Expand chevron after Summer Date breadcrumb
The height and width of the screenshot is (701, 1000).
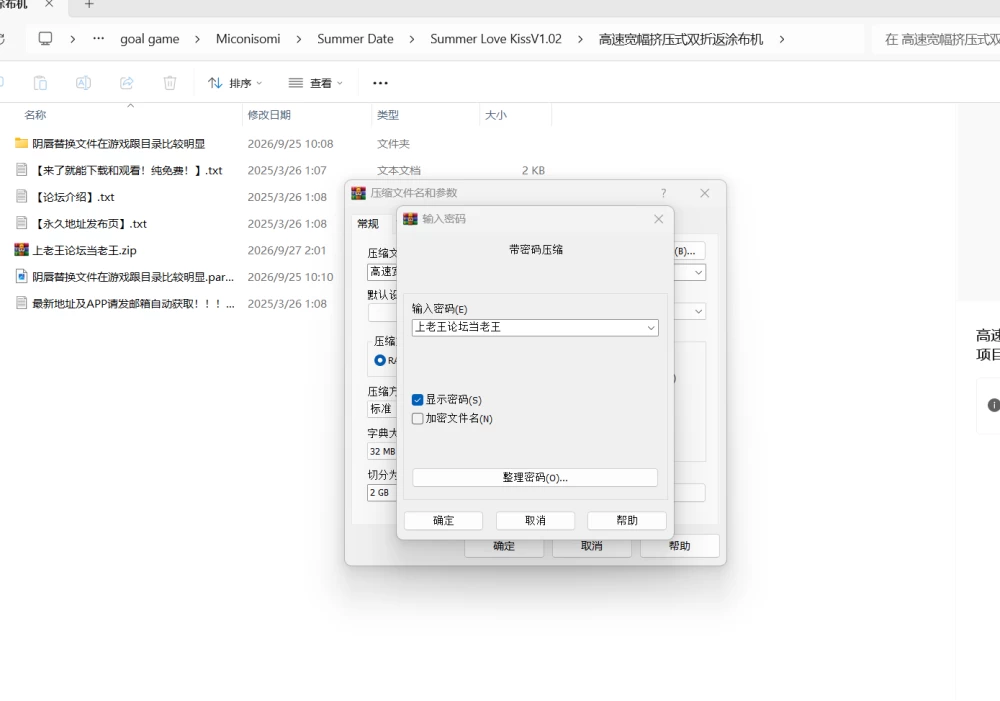click(411, 39)
